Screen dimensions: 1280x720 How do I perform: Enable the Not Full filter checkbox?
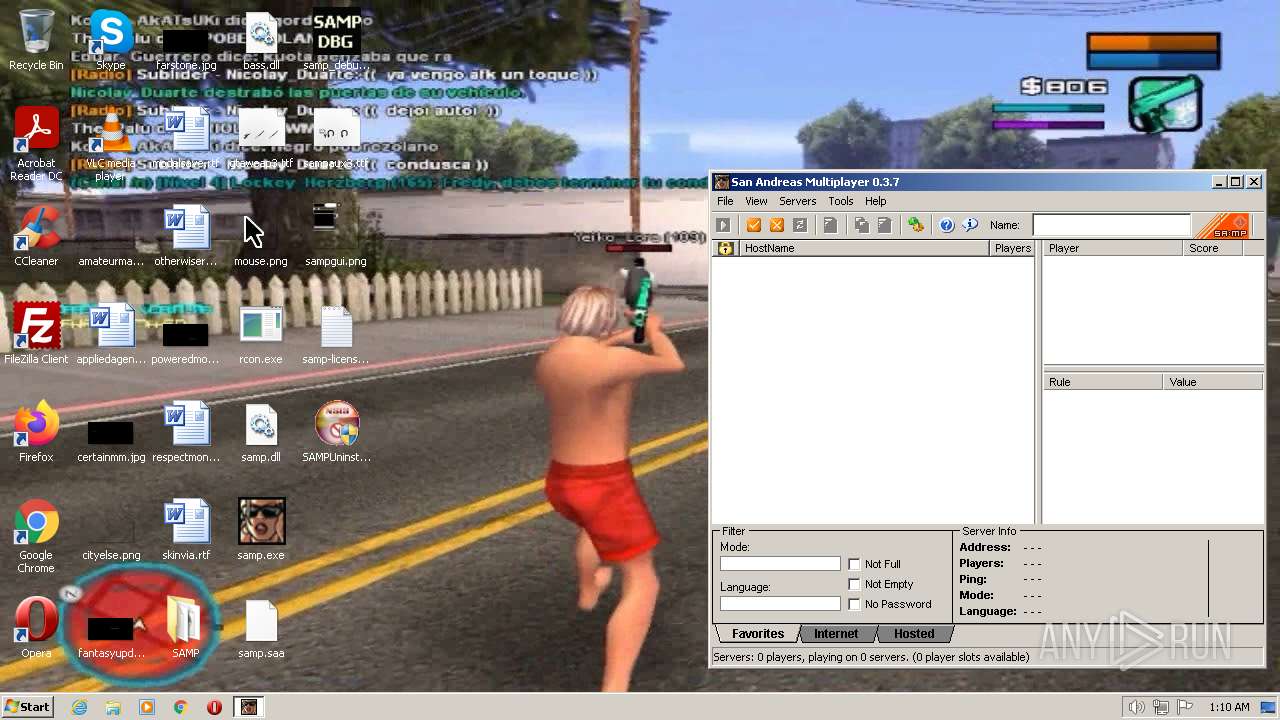click(x=854, y=564)
